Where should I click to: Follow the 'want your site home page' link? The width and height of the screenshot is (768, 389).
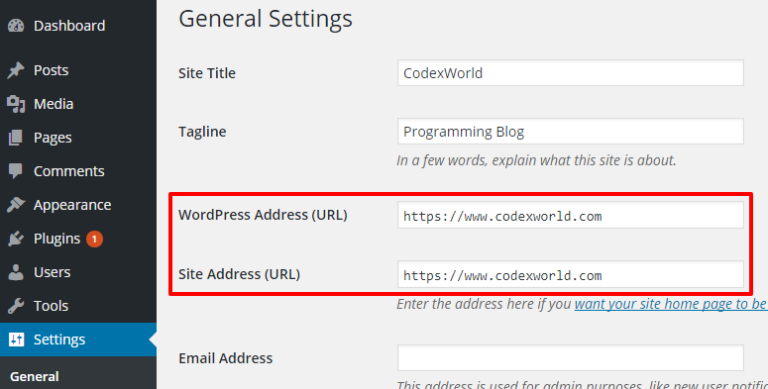click(671, 304)
